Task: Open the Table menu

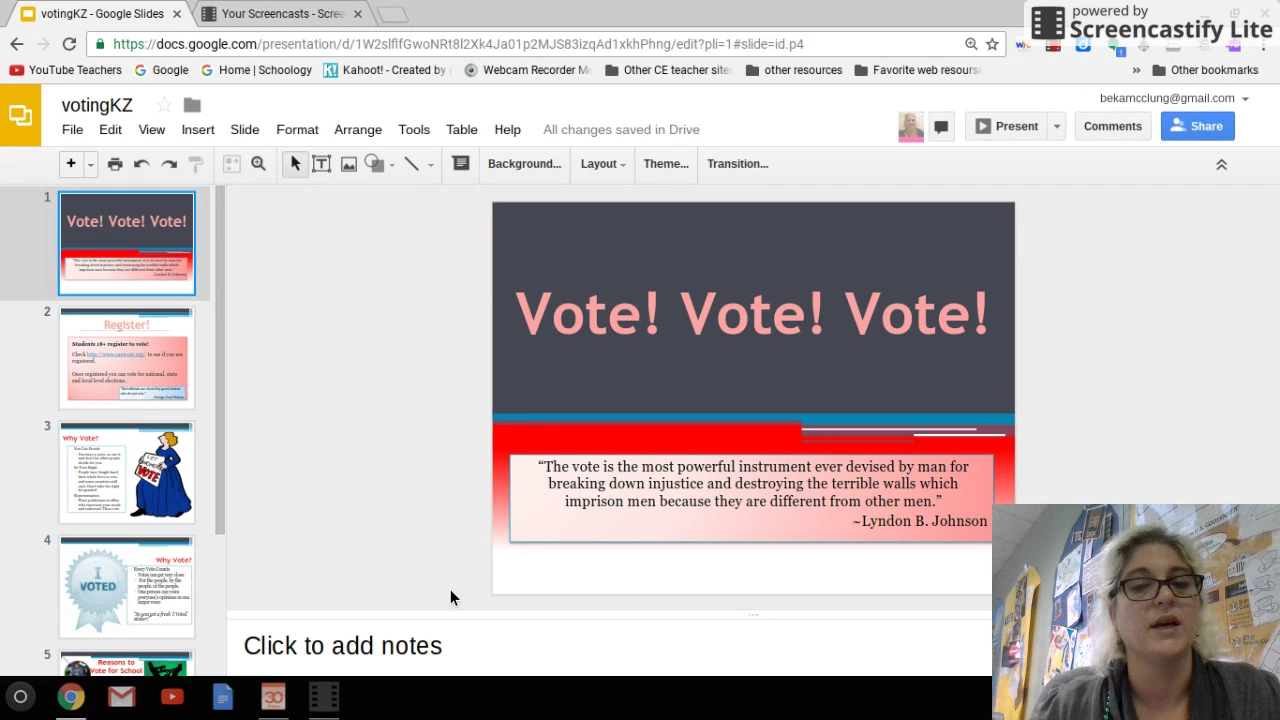Action: coord(462,130)
